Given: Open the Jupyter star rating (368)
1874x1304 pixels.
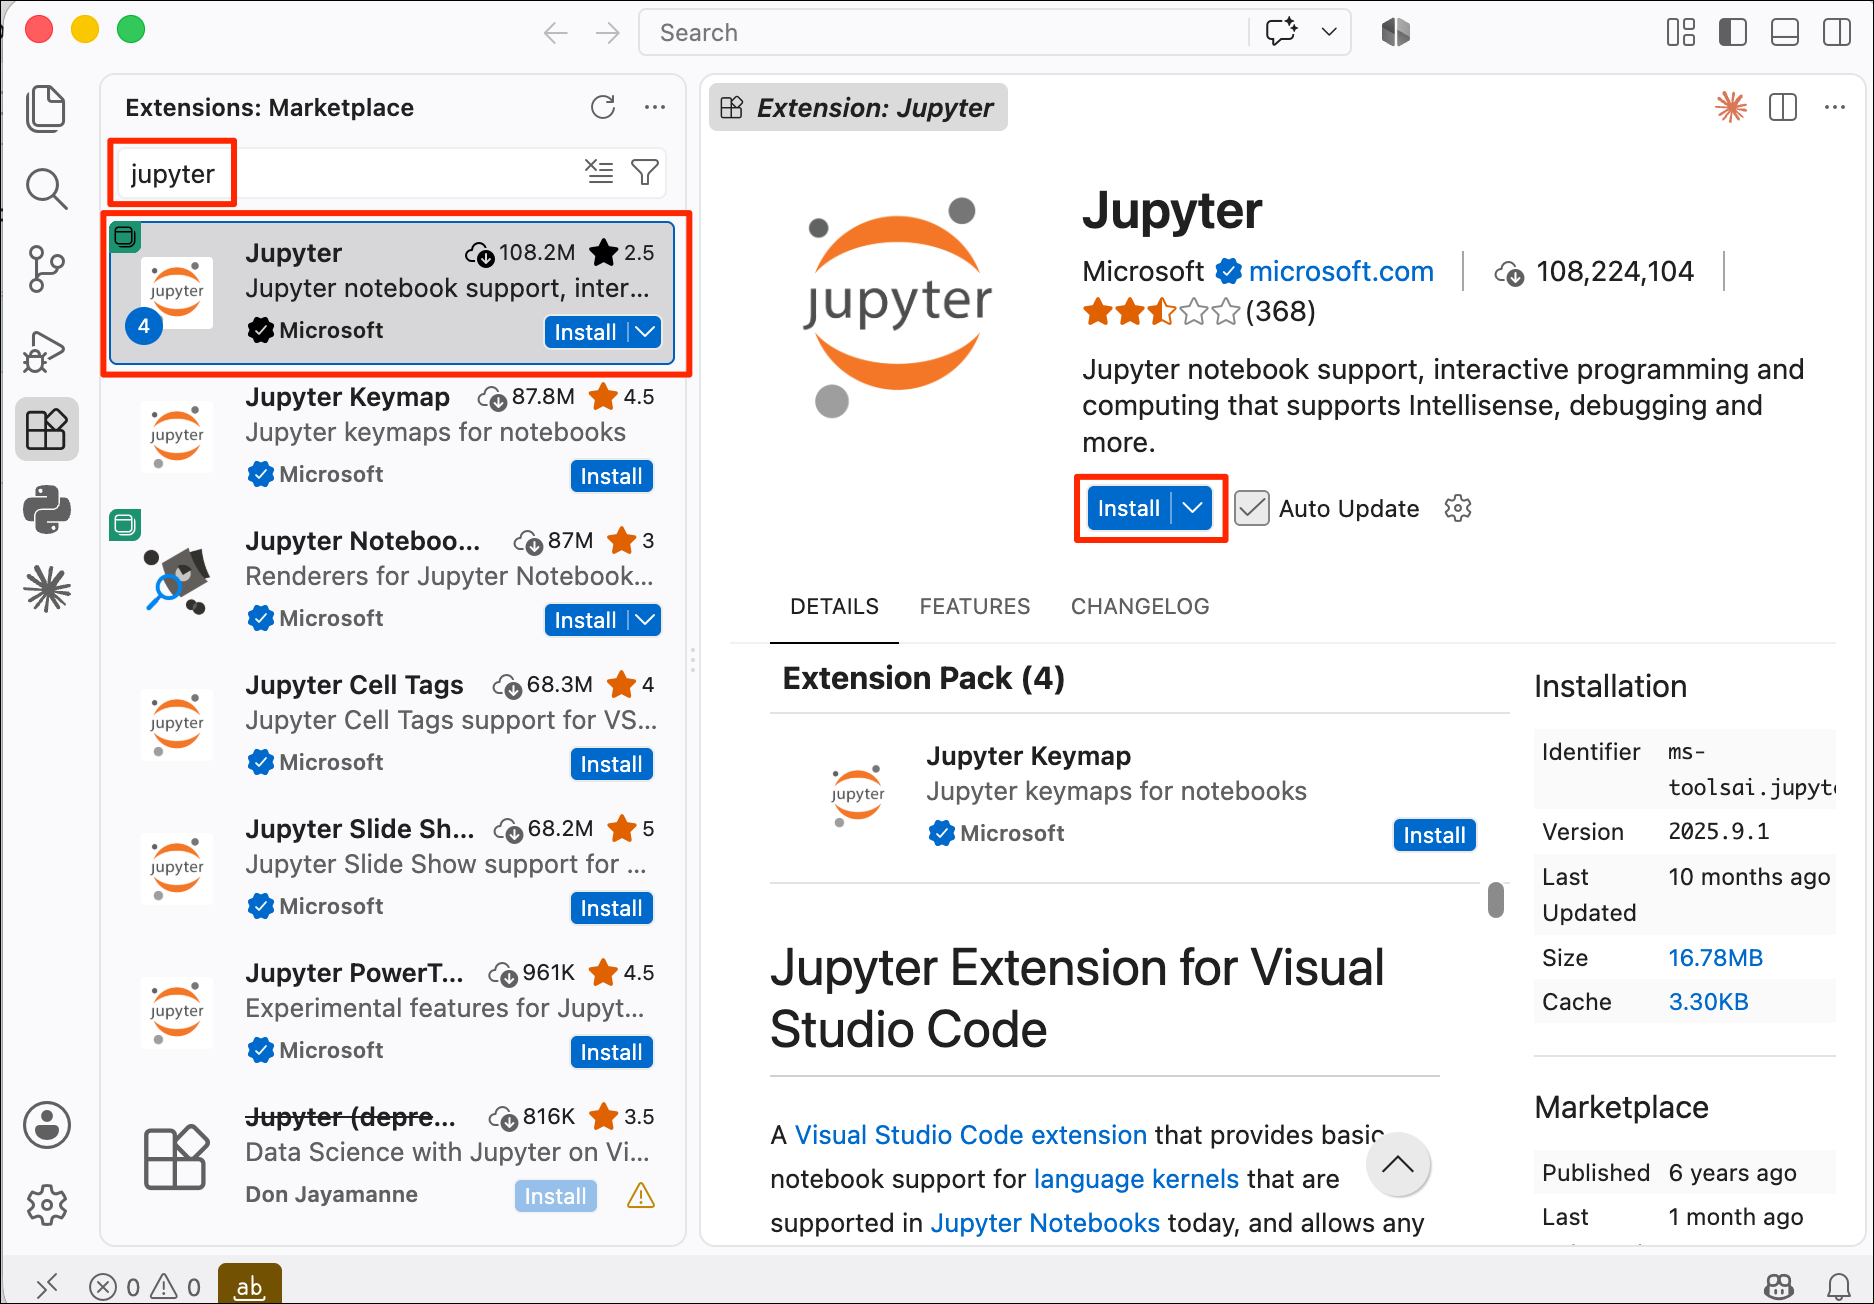Looking at the screenshot, I should [x=1198, y=312].
